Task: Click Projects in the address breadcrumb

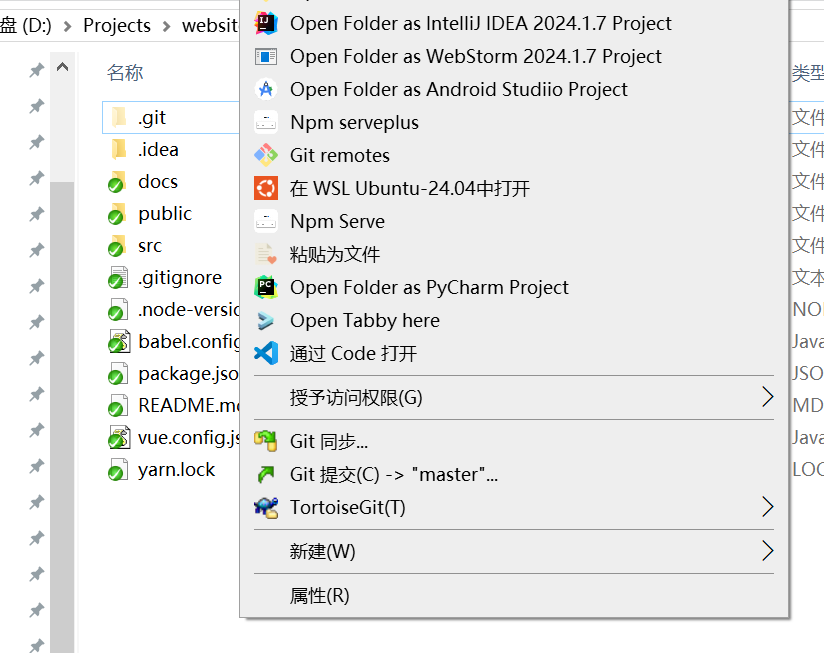Action: 117,25
